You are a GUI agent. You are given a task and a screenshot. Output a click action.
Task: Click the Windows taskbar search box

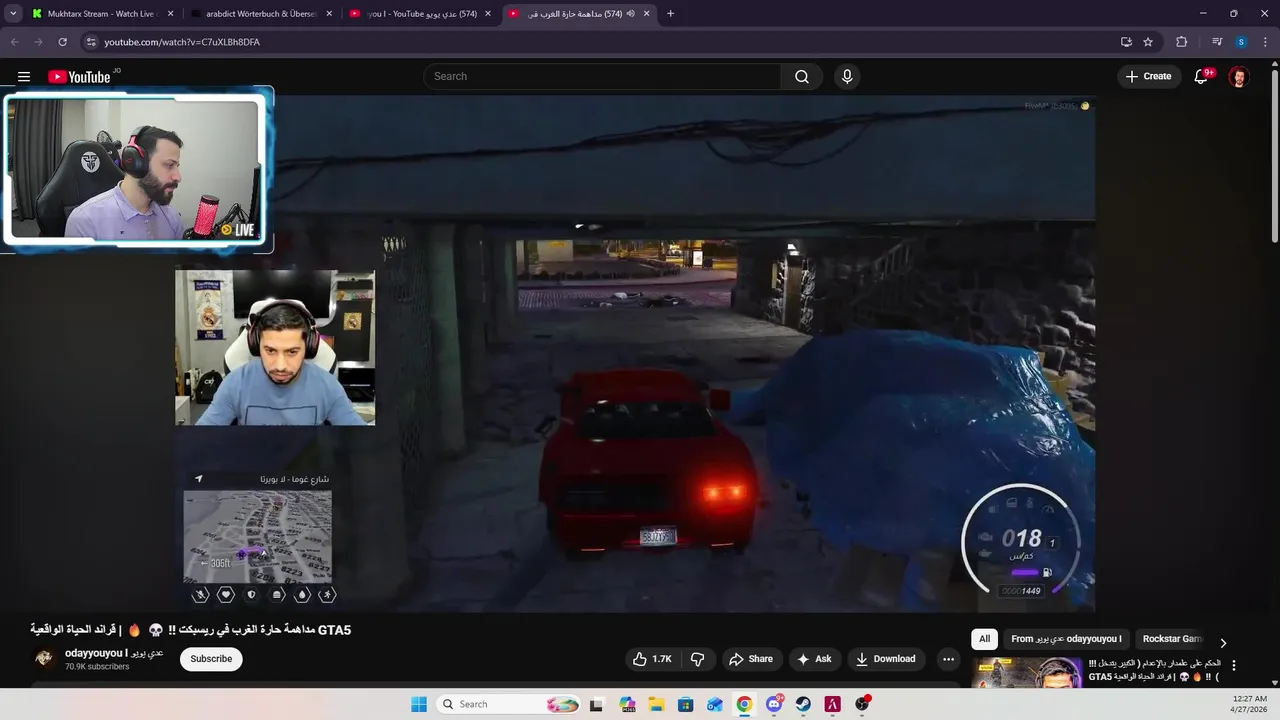[x=508, y=704]
